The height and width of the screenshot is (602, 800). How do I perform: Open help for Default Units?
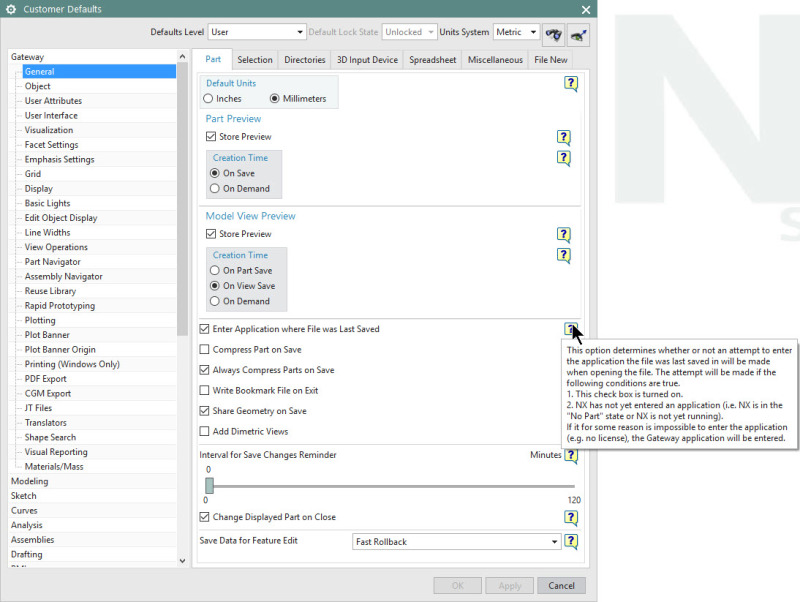[x=571, y=83]
